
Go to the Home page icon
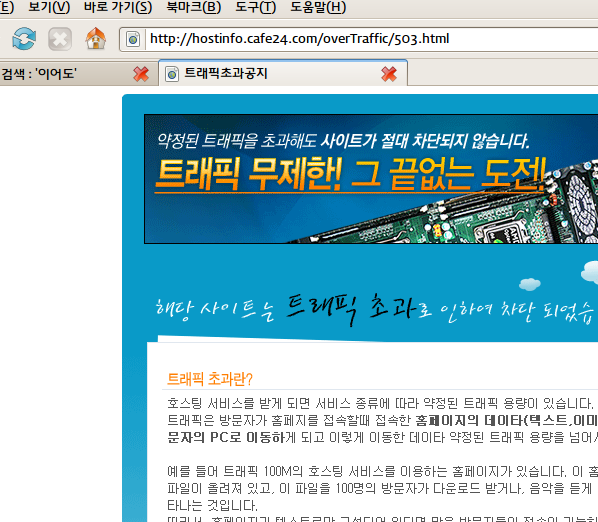click(x=96, y=39)
